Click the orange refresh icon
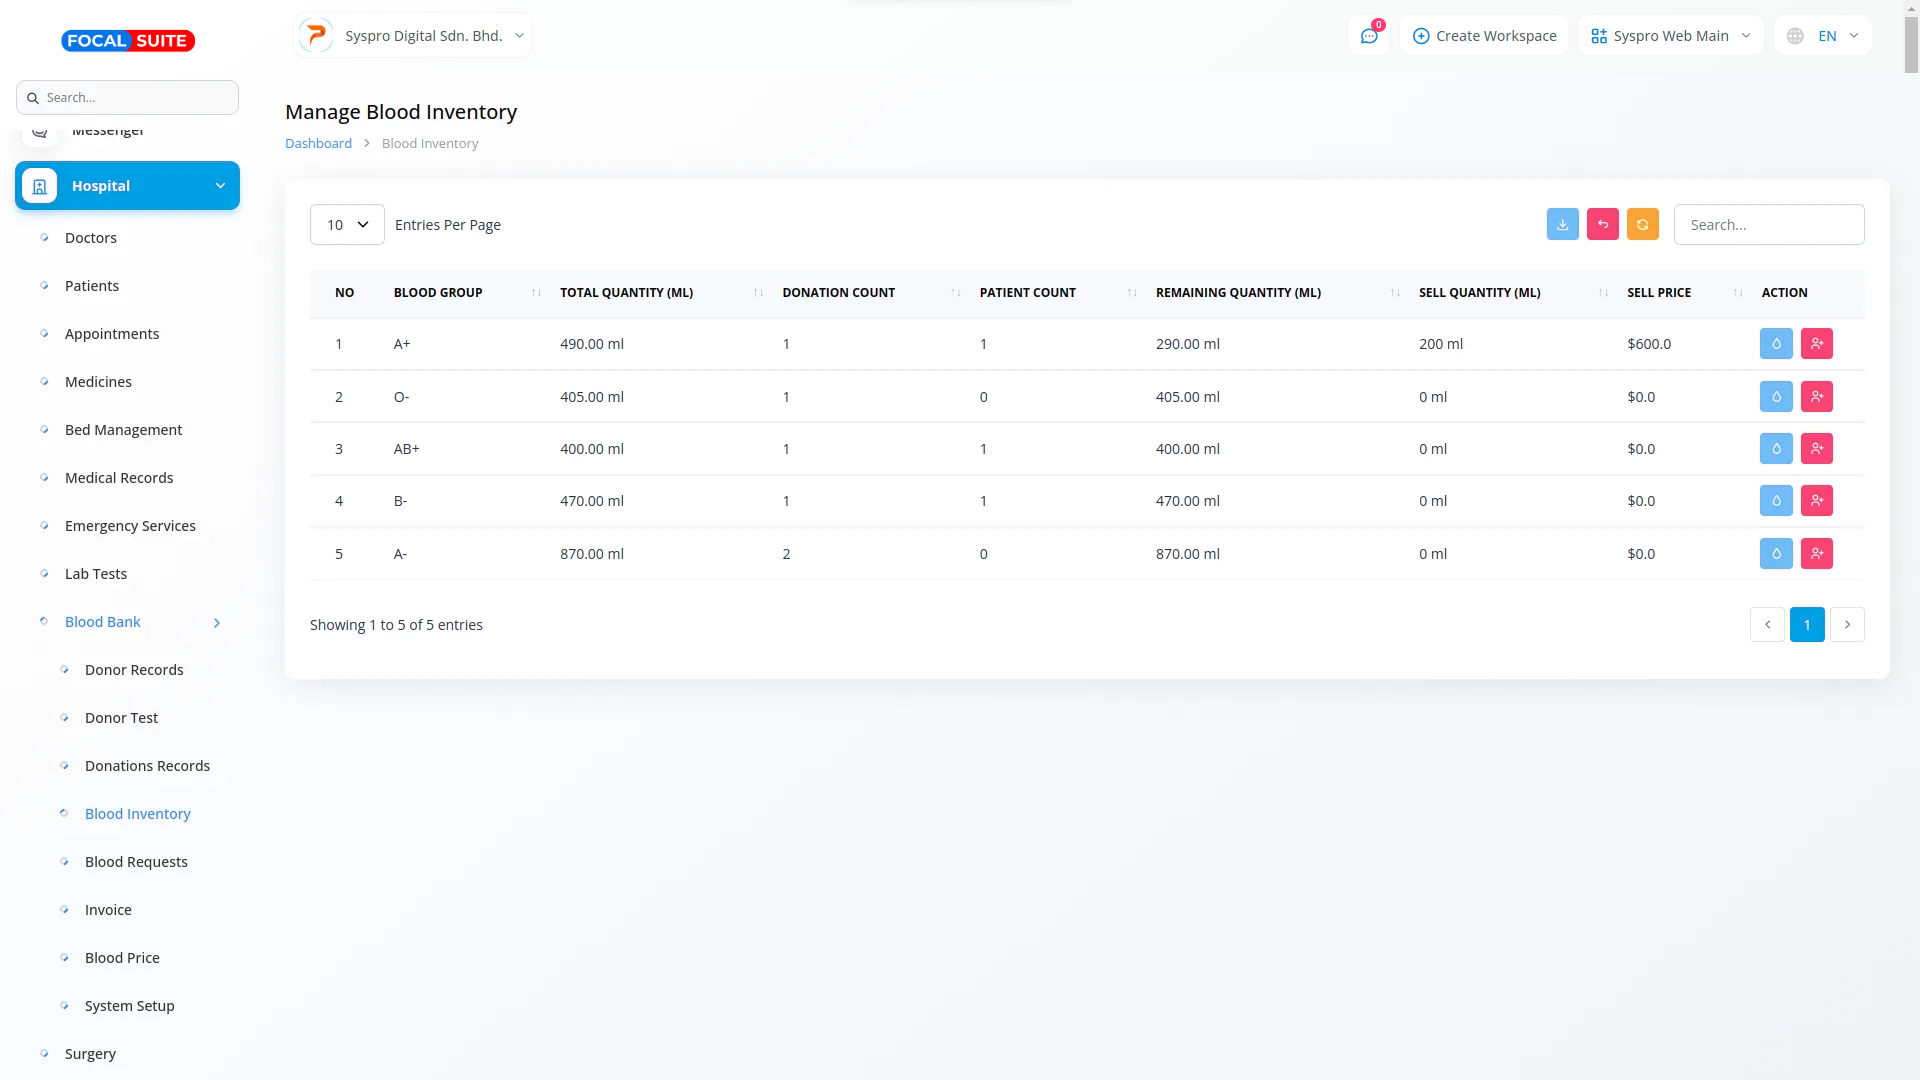 (1642, 225)
